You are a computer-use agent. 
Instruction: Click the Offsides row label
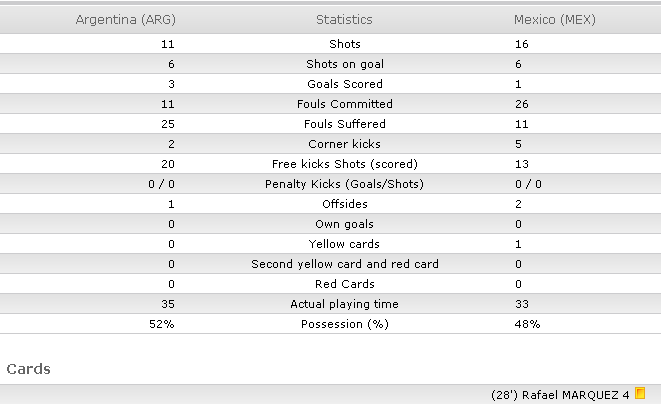[345, 204]
